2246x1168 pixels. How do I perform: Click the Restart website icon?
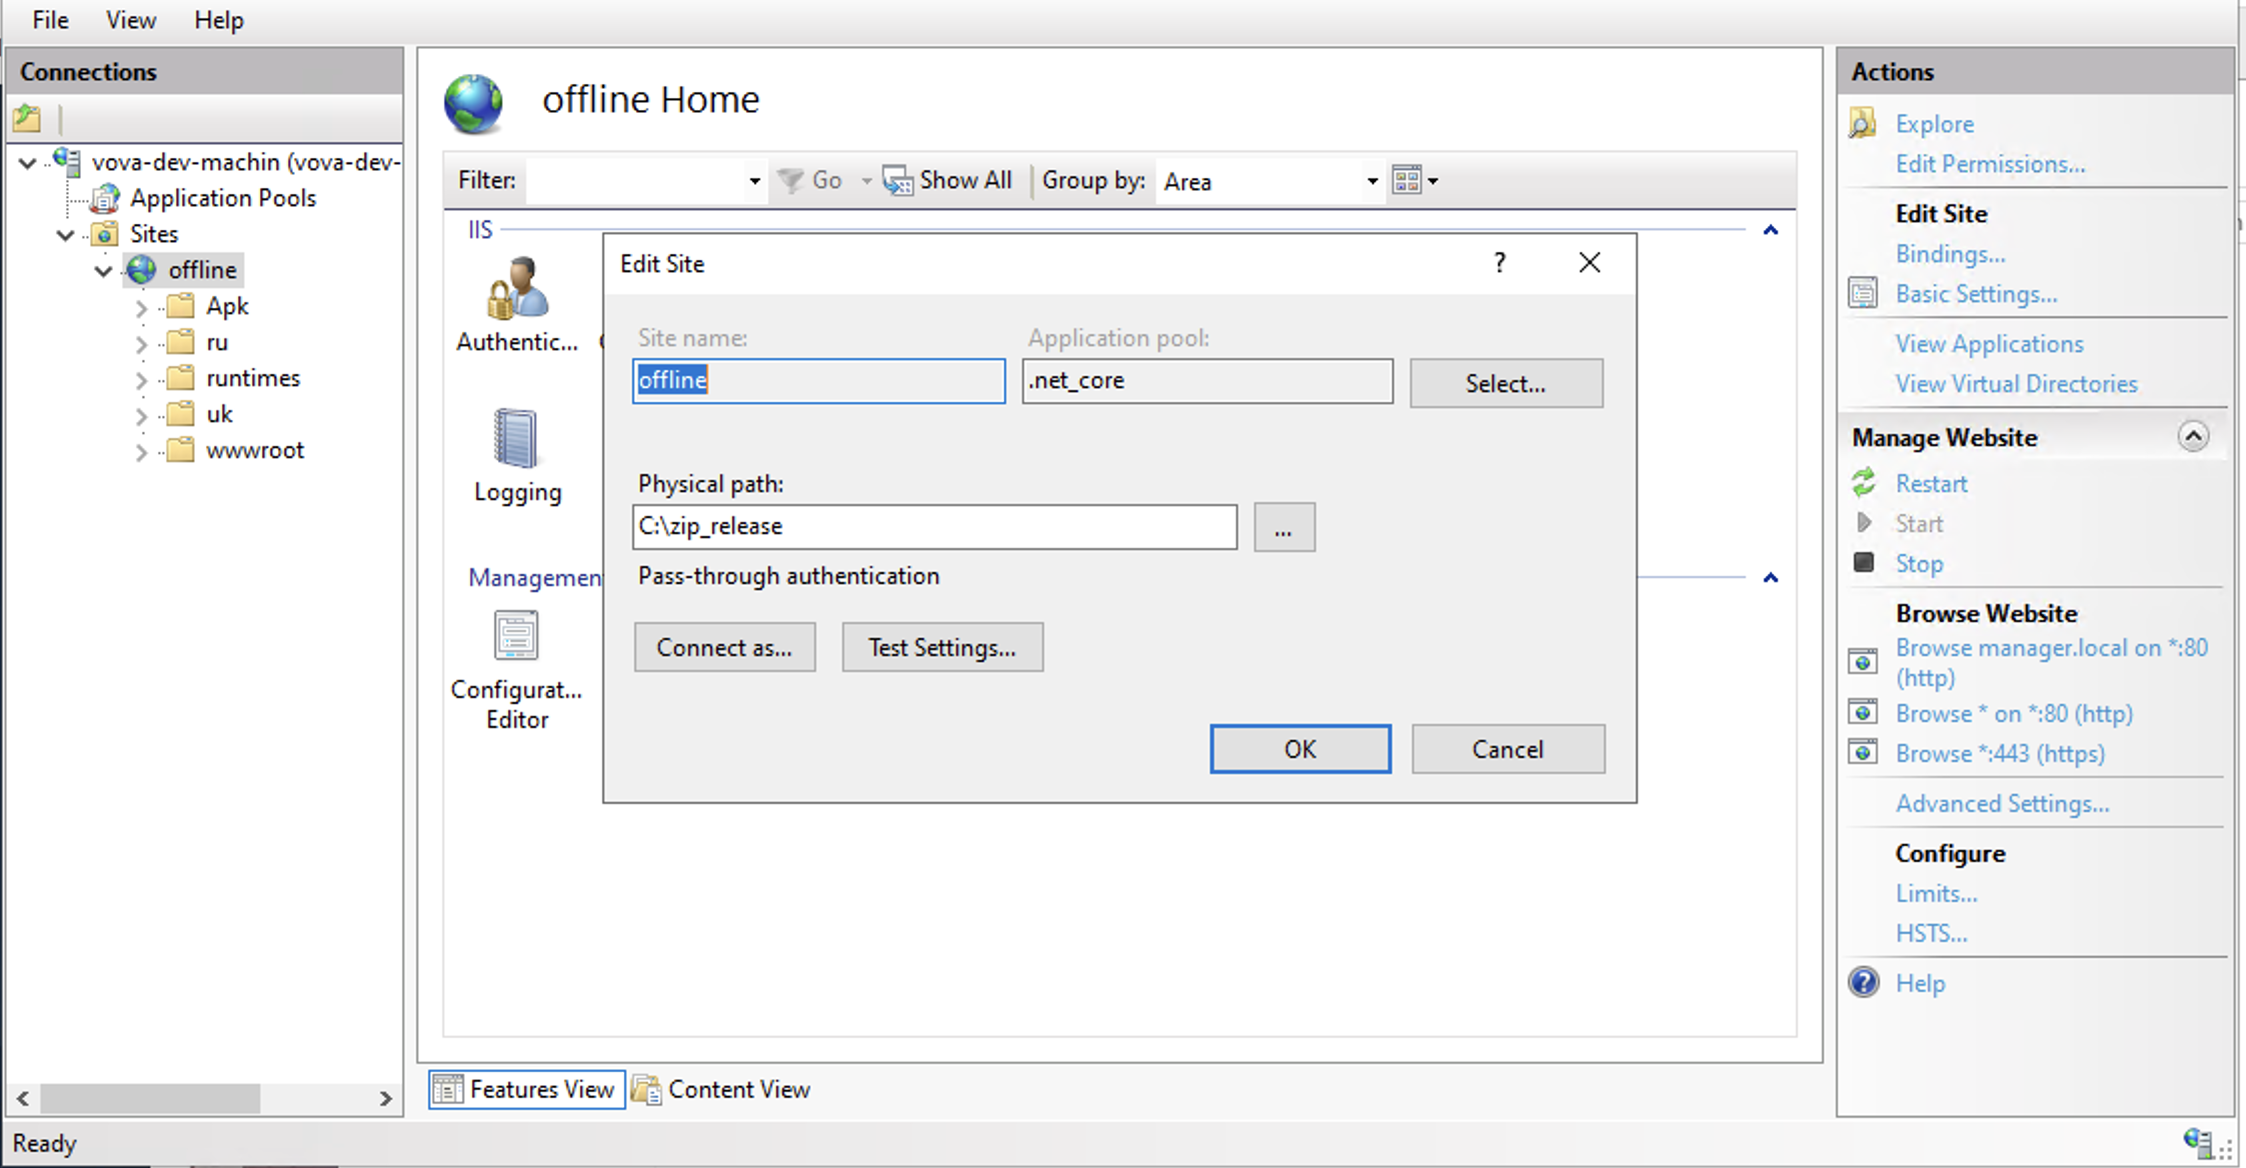1864,483
